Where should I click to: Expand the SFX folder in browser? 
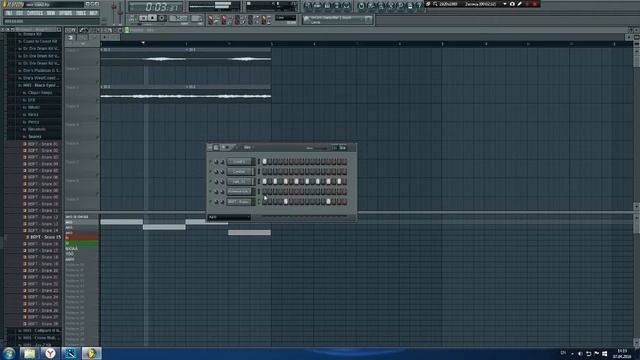pyautogui.click(x=31, y=100)
